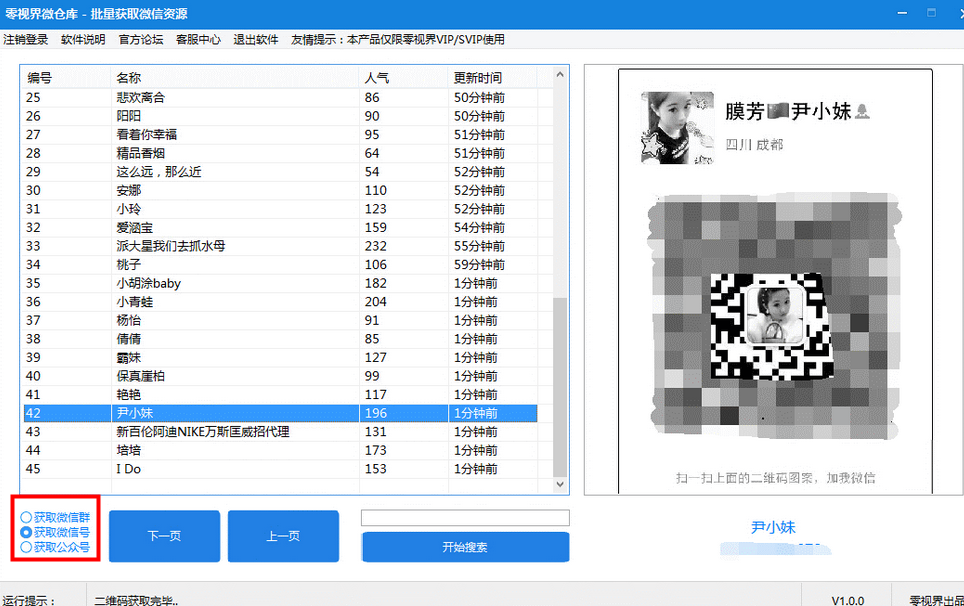Select row 精品香烟
This screenshot has width=964, height=606.
click(280, 153)
